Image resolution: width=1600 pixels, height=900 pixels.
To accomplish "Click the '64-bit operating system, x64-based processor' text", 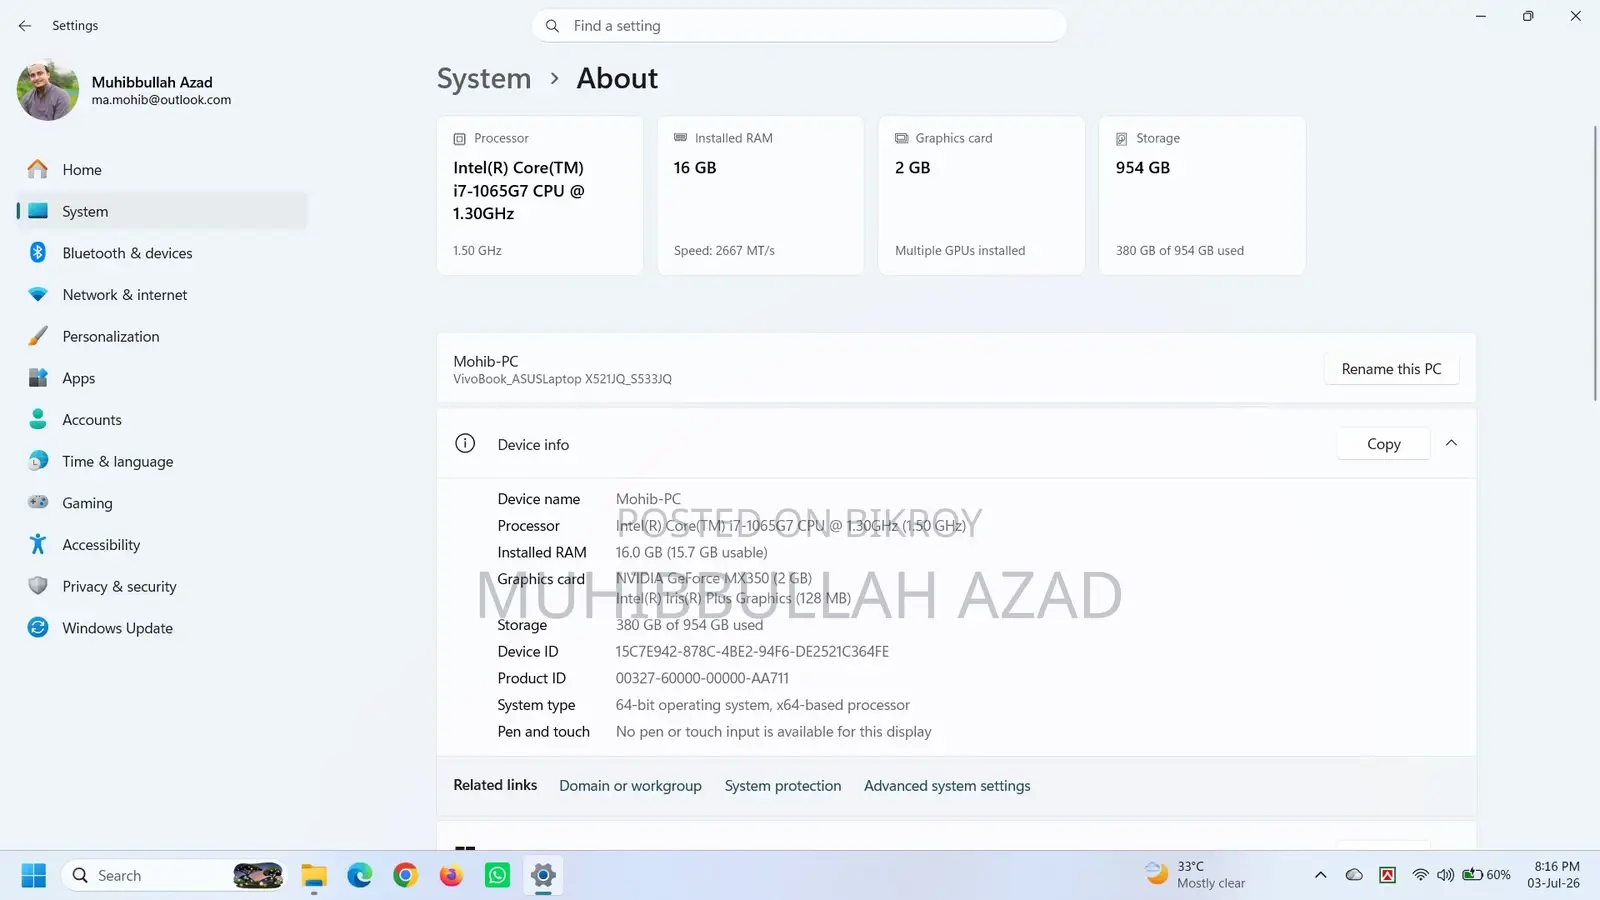I will click(763, 705).
